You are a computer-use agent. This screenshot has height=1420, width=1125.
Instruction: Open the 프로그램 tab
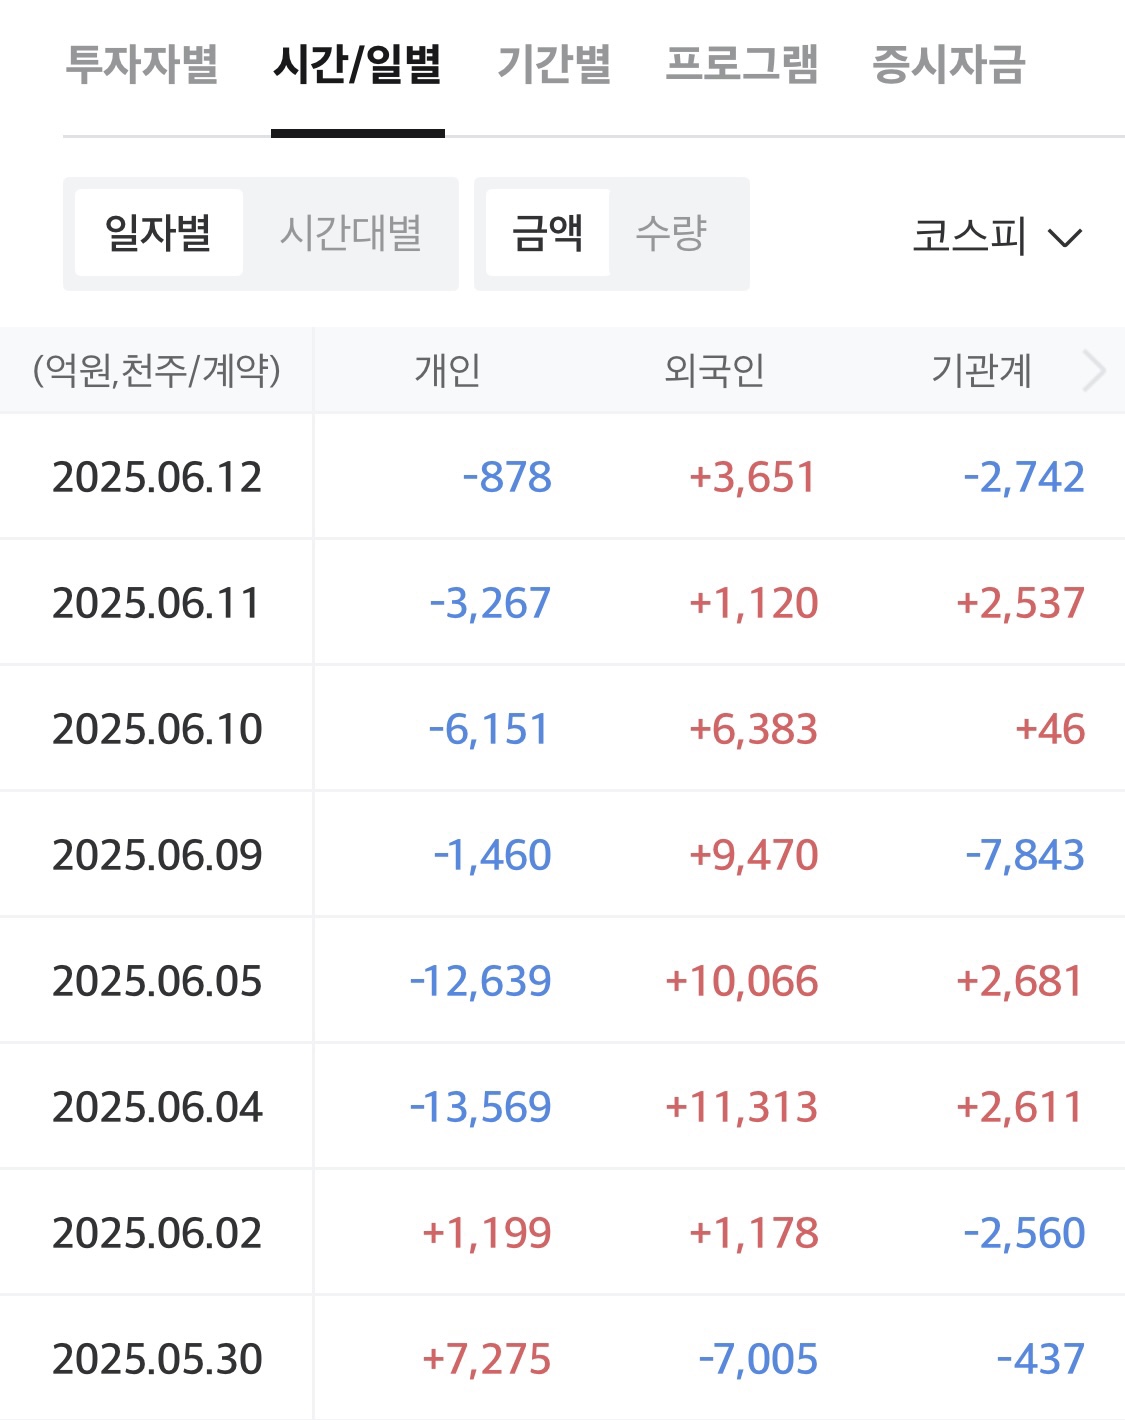[742, 65]
